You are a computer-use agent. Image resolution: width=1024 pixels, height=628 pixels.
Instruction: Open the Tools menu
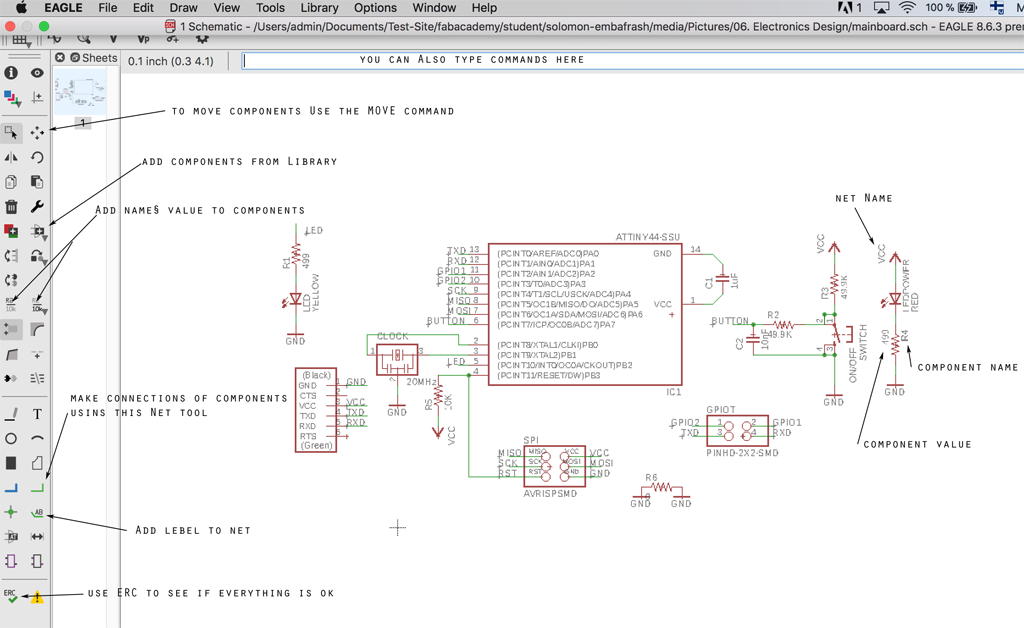coord(270,8)
